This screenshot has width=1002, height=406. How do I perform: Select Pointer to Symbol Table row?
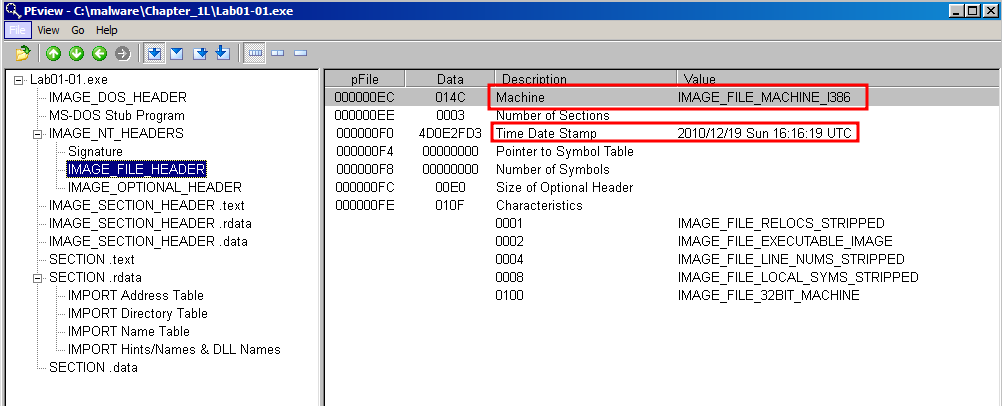click(x=663, y=152)
